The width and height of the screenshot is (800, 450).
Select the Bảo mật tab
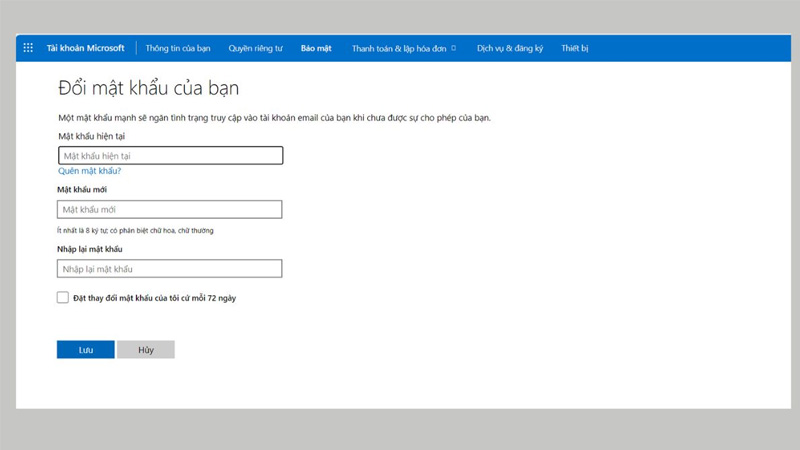tap(317, 48)
